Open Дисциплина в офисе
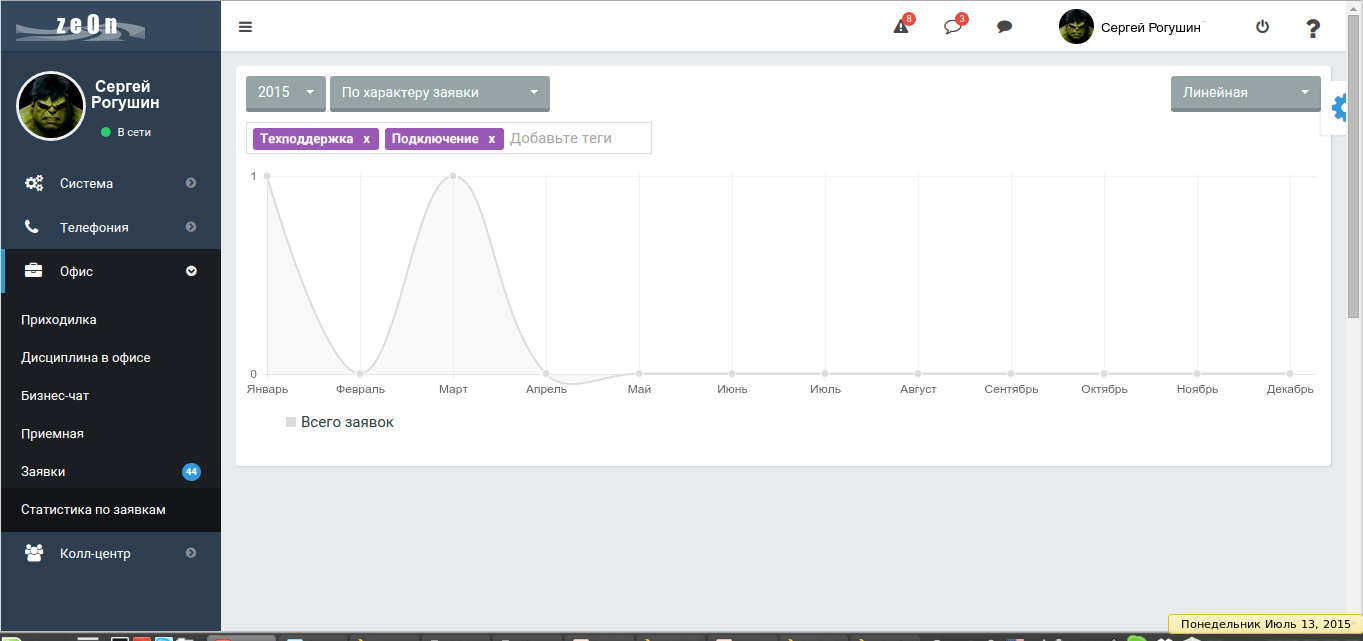The image size is (1363, 641). point(110,358)
